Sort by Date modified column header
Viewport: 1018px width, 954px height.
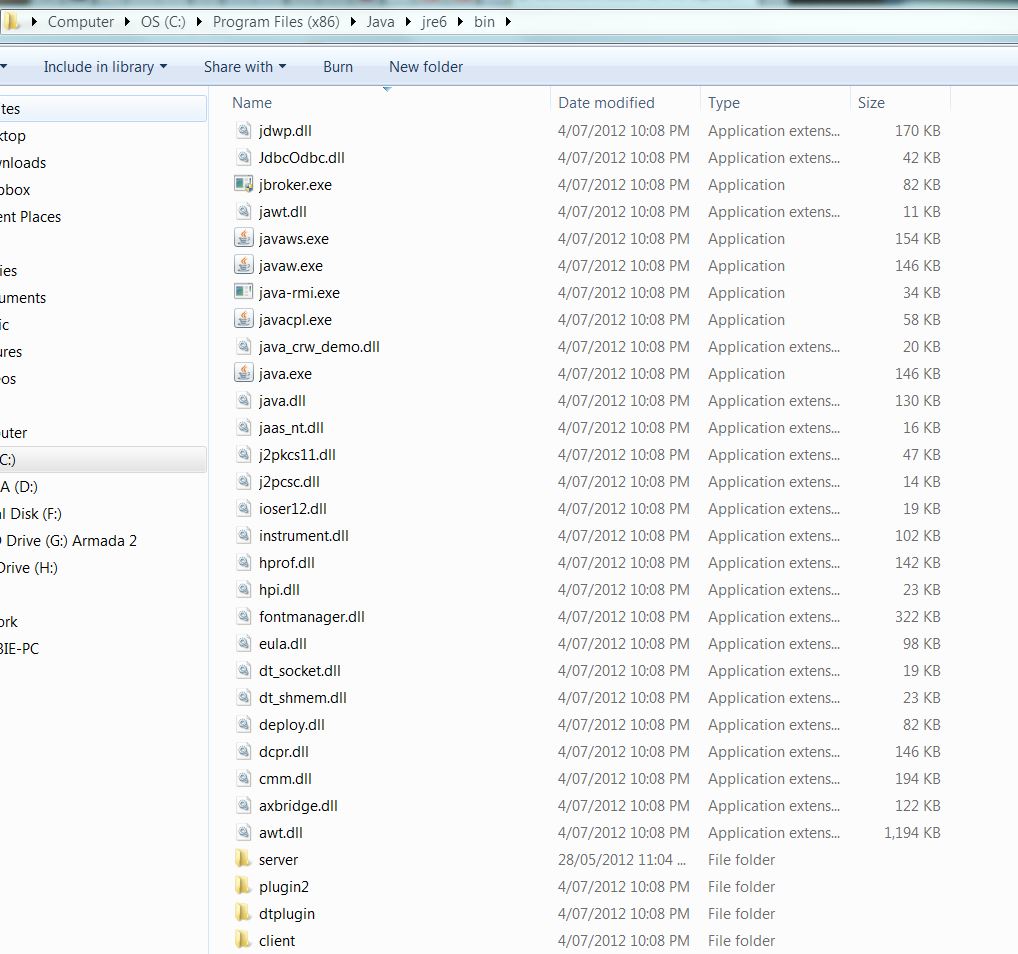(x=626, y=103)
